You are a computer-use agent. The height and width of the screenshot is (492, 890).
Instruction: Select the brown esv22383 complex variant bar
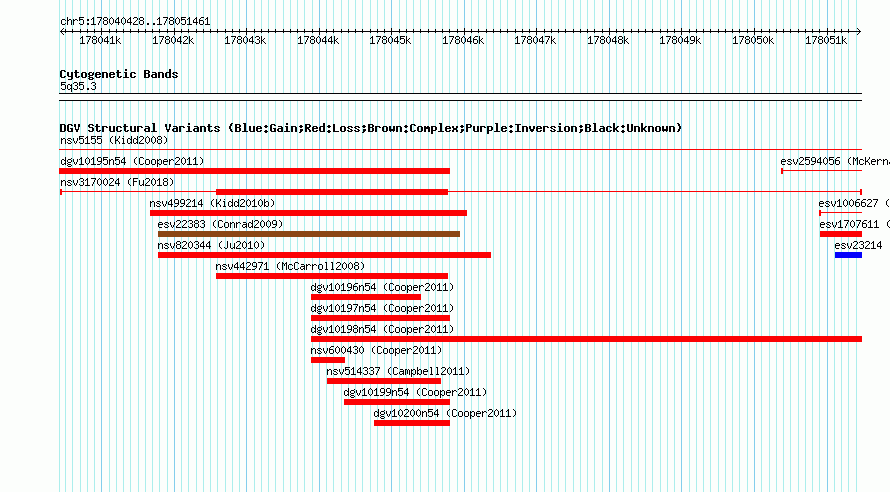[x=309, y=234]
